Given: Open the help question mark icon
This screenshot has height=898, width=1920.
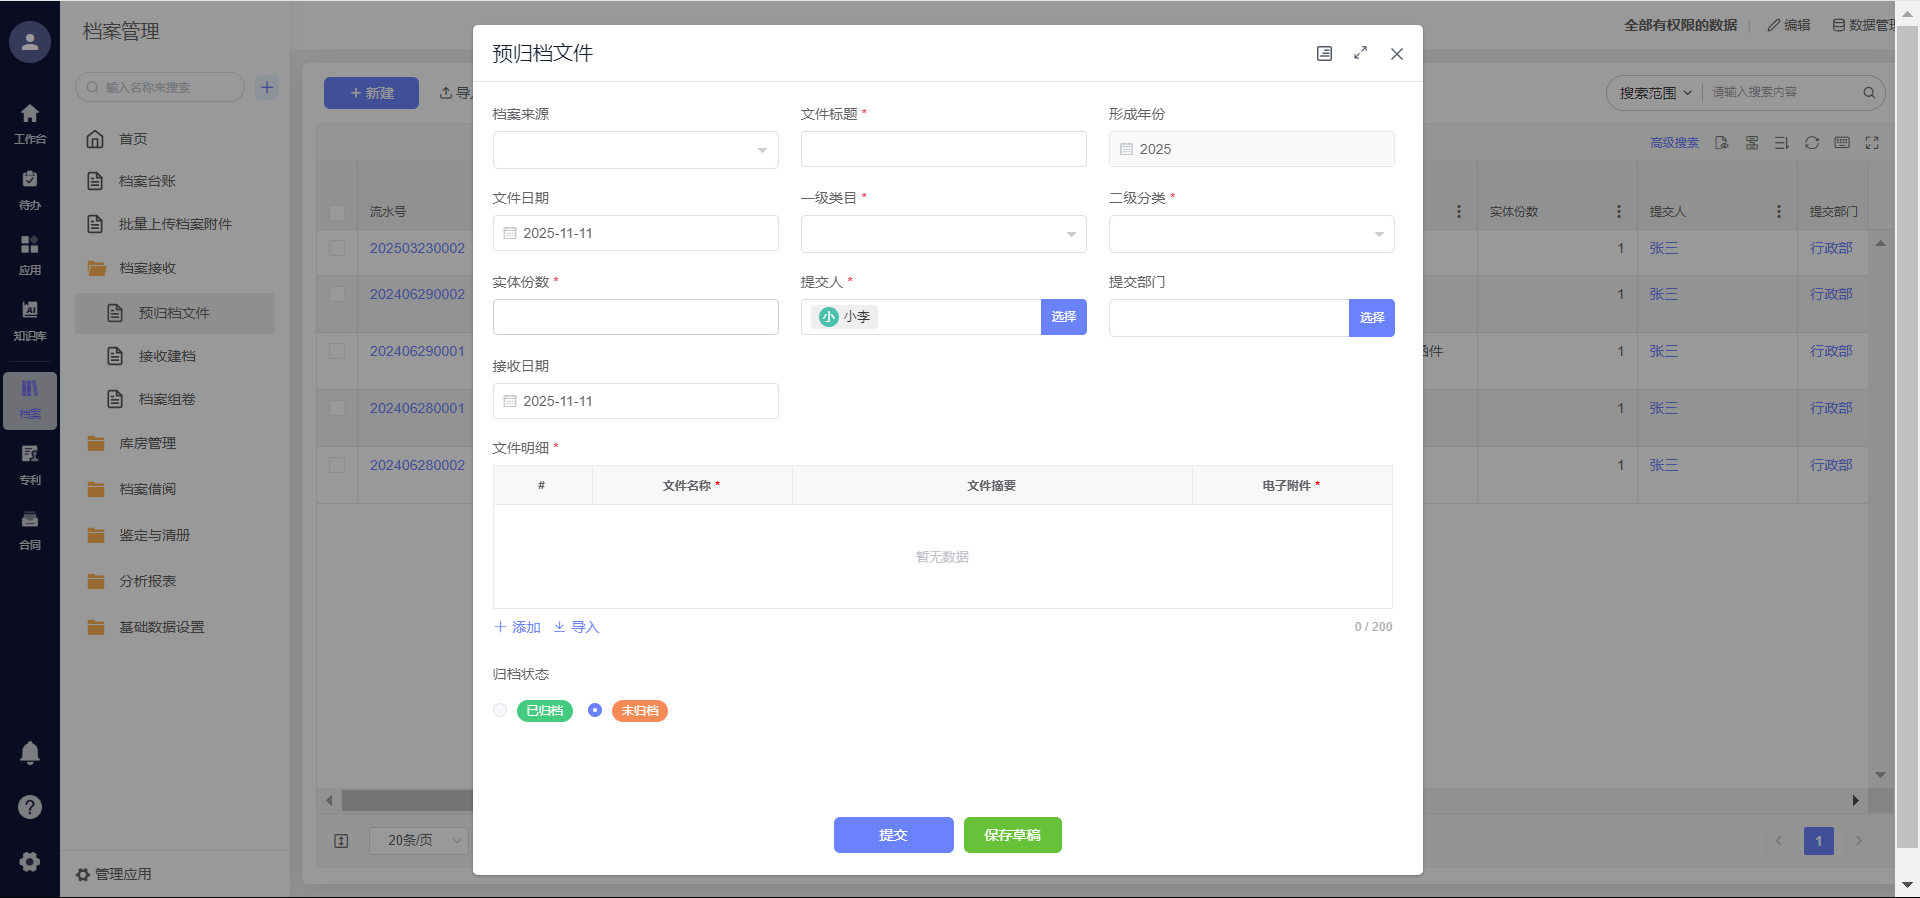Looking at the screenshot, I should tap(30, 807).
